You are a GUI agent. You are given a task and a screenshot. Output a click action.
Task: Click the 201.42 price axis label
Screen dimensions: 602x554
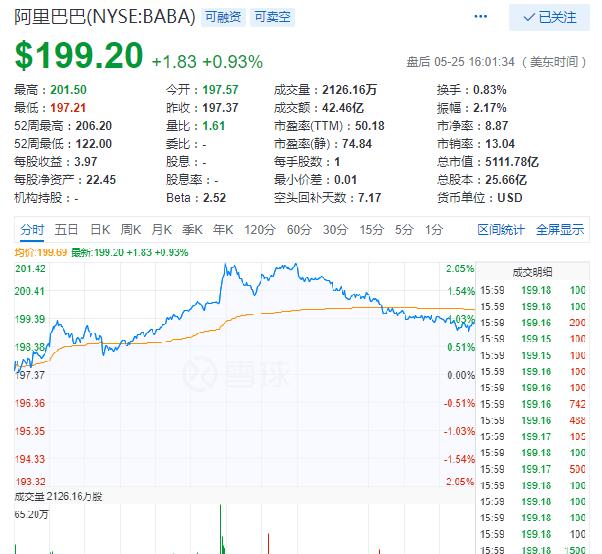[x=30, y=268]
